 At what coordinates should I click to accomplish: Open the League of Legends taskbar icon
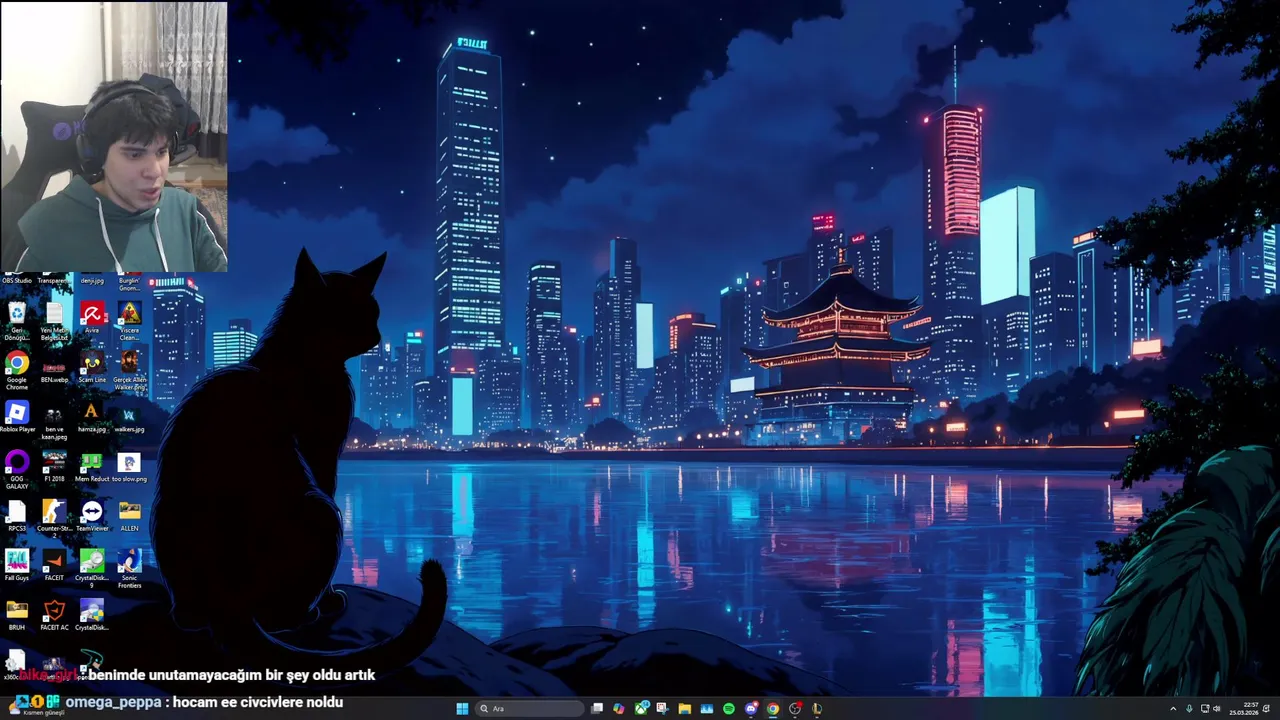(817, 709)
